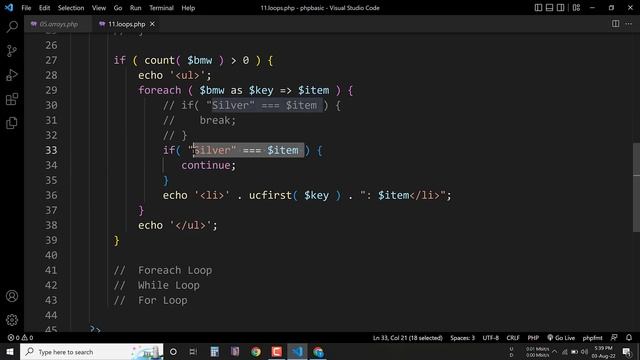This screenshot has width=640, height=360.
Task: Open the Edit menu
Action: pos(44,8)
